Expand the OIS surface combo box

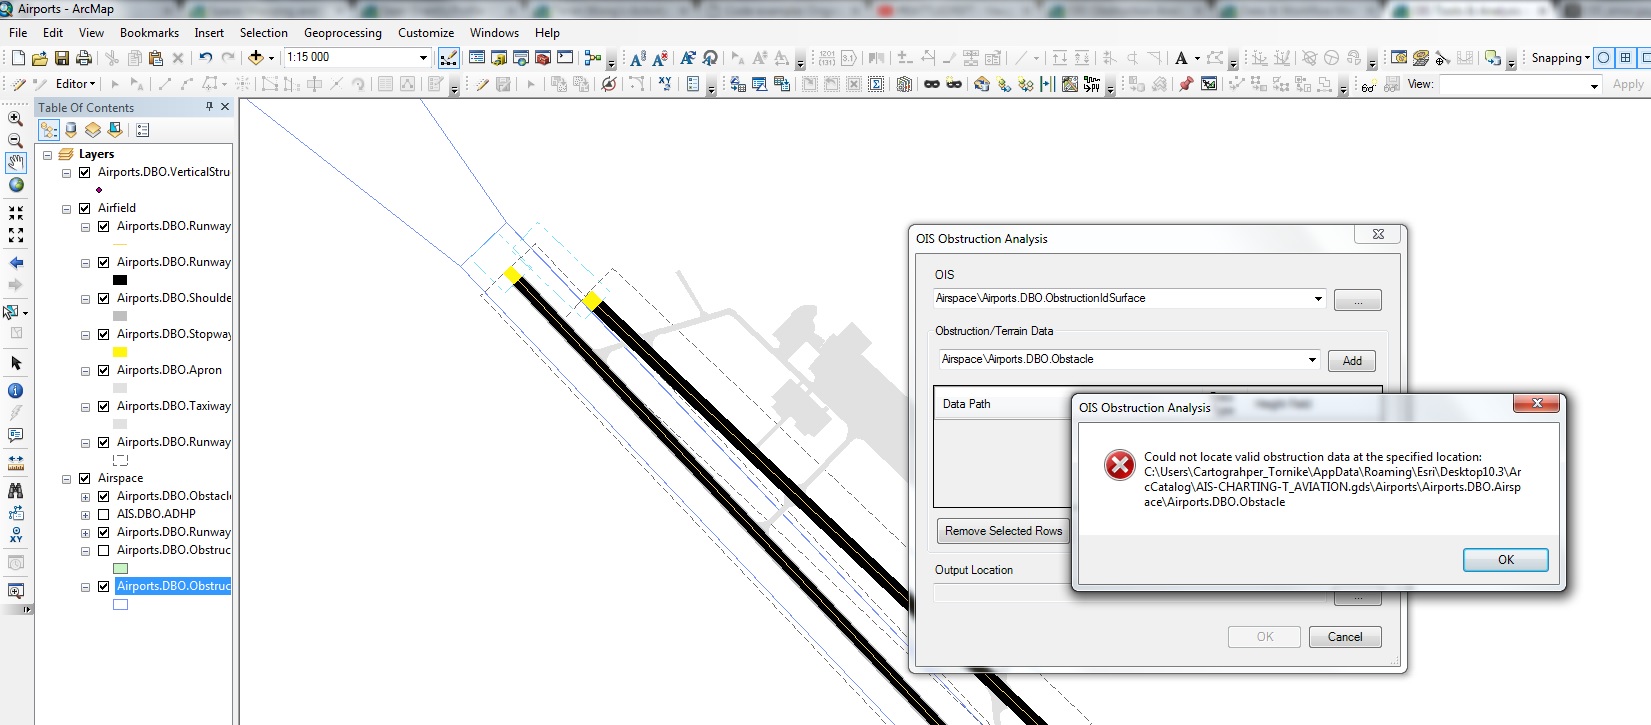coord(1318,299)
